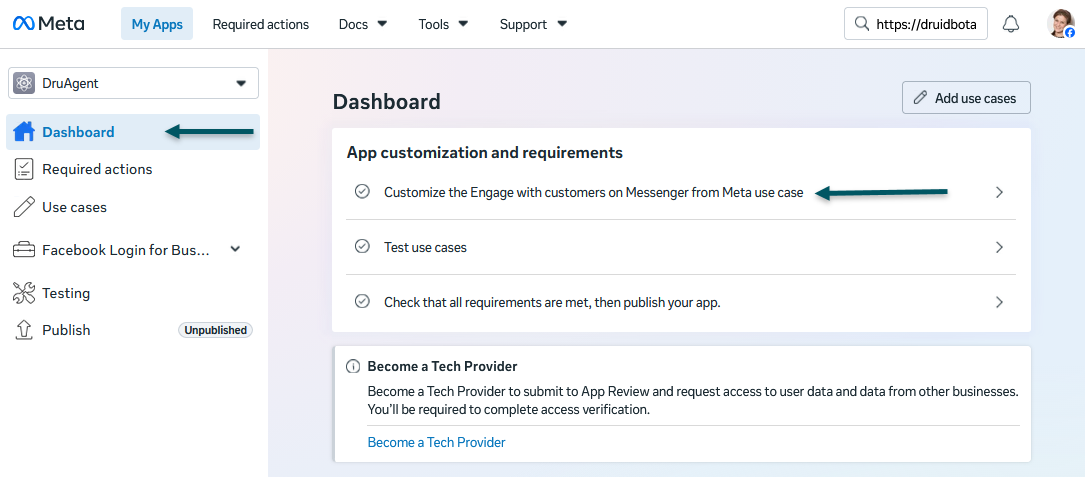Open Required actions in the sidebar
Viewport: 1085px width, 477px height.
97,169
